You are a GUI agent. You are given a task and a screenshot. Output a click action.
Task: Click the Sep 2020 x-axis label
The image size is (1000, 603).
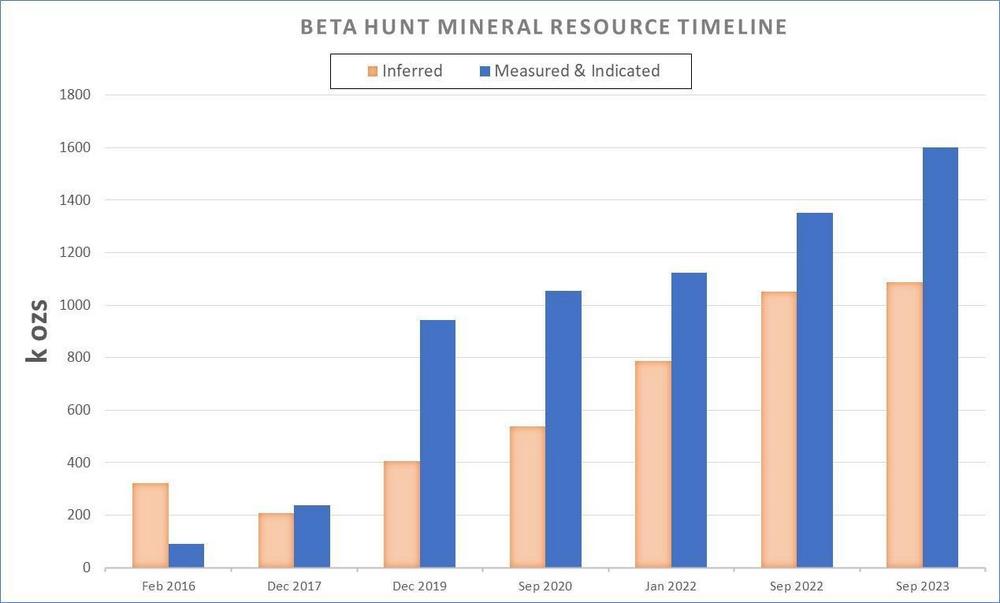click(x=545, y=586)
